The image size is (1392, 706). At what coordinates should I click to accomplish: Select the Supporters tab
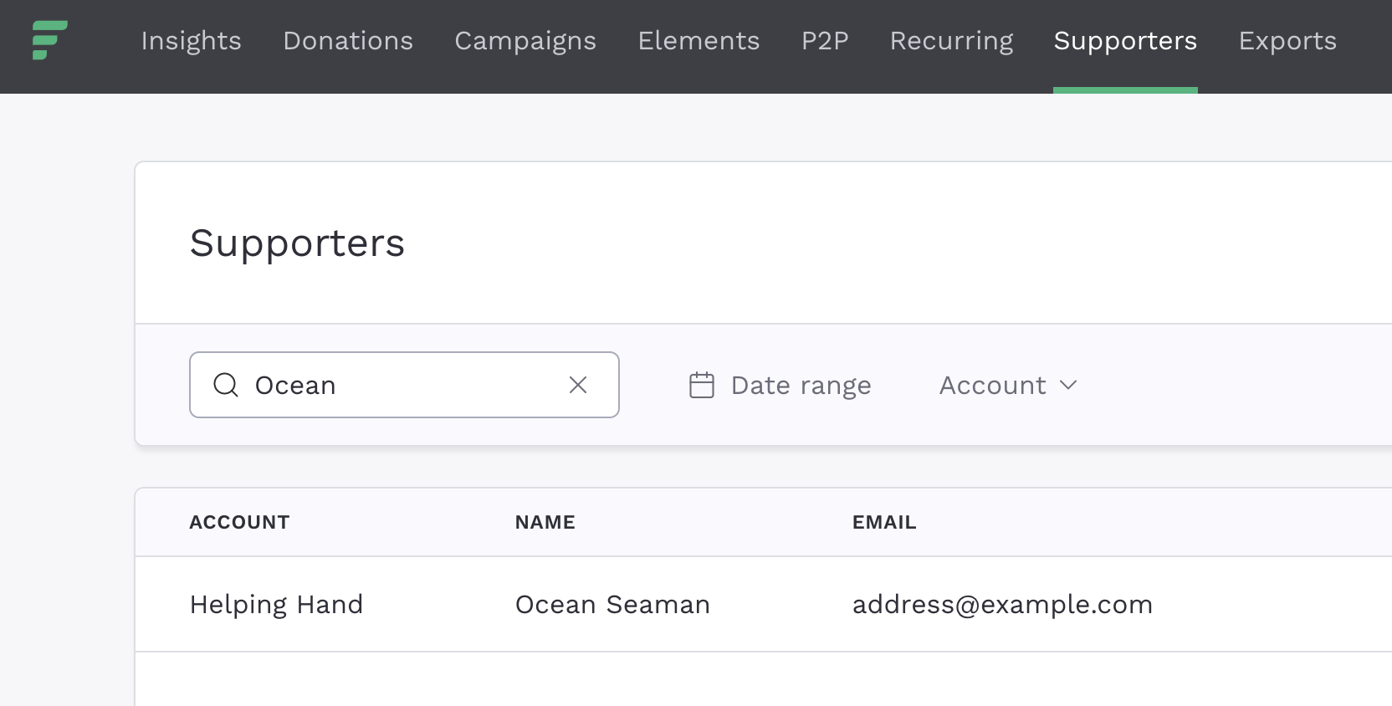(1125, 41)
